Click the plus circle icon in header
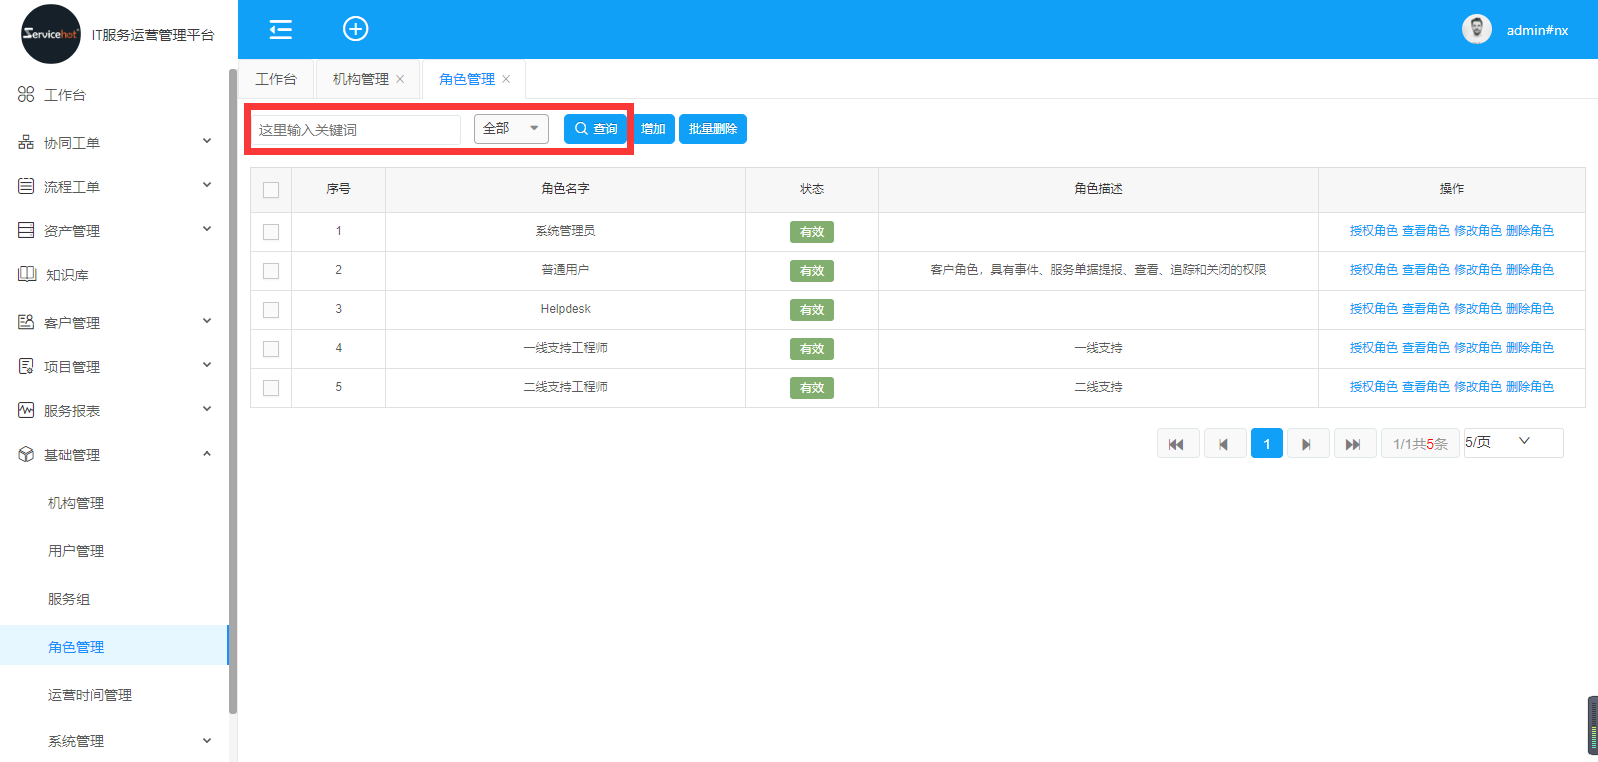 (x=355, y=29)
